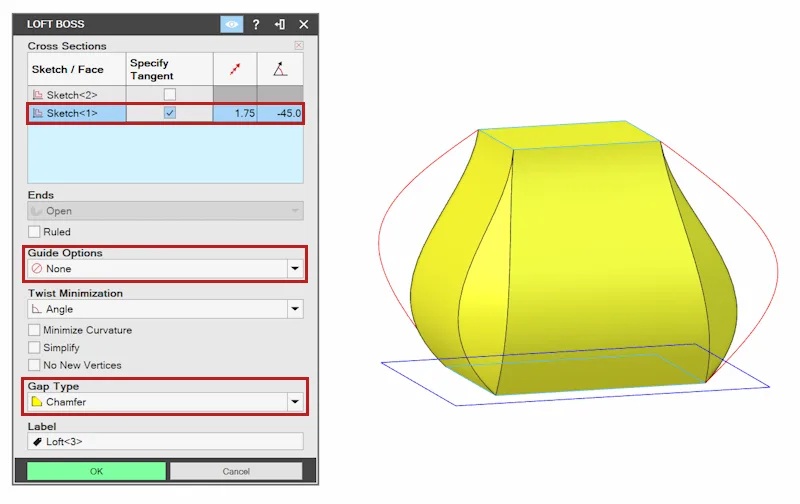Click the pin/dock panel icon
800x504 pixels.
280,24
